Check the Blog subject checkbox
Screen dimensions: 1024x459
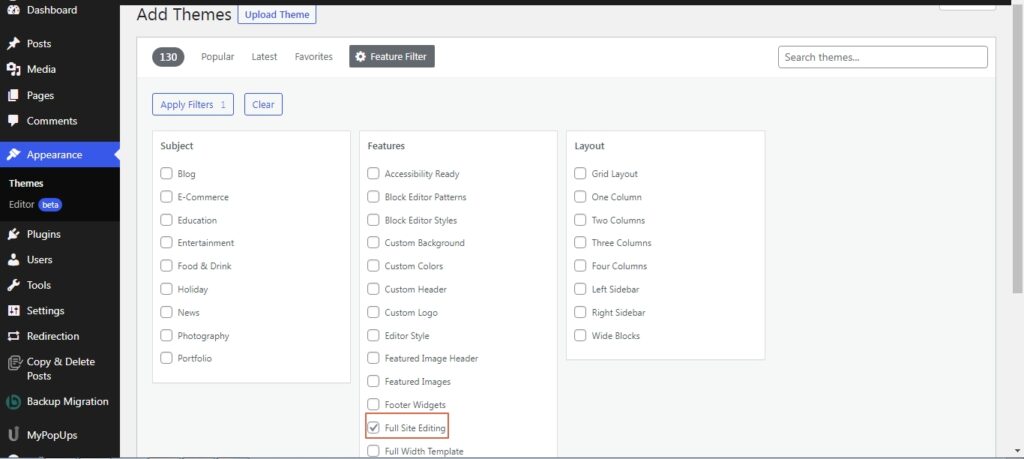(167, 174)
